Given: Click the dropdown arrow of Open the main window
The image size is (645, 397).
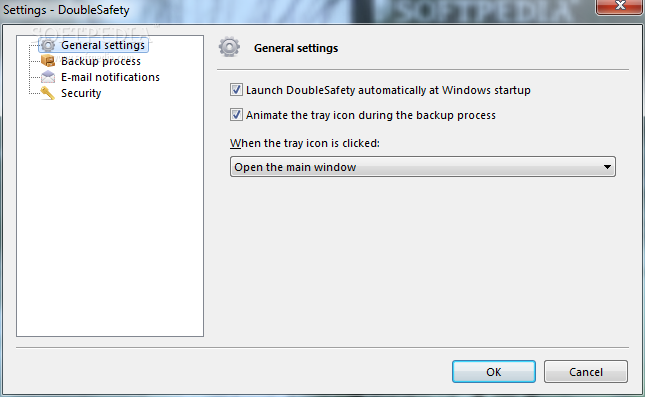Looking at the screenshot, I should (x=607, y=167).
